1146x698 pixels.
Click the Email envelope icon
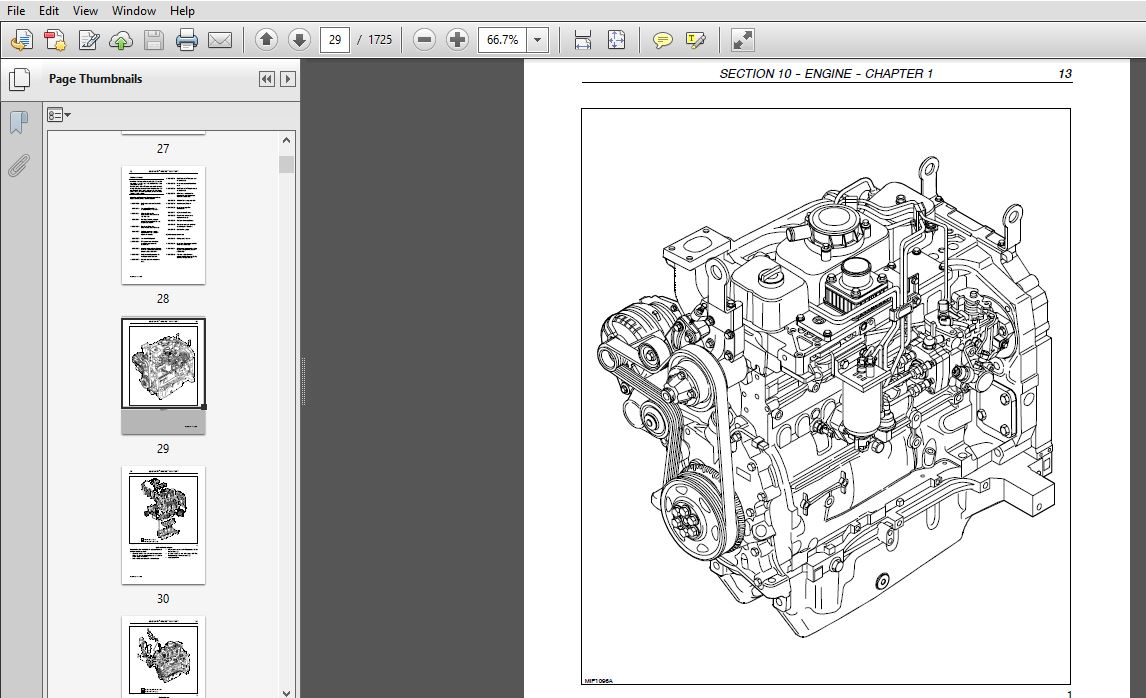point(220,39)
